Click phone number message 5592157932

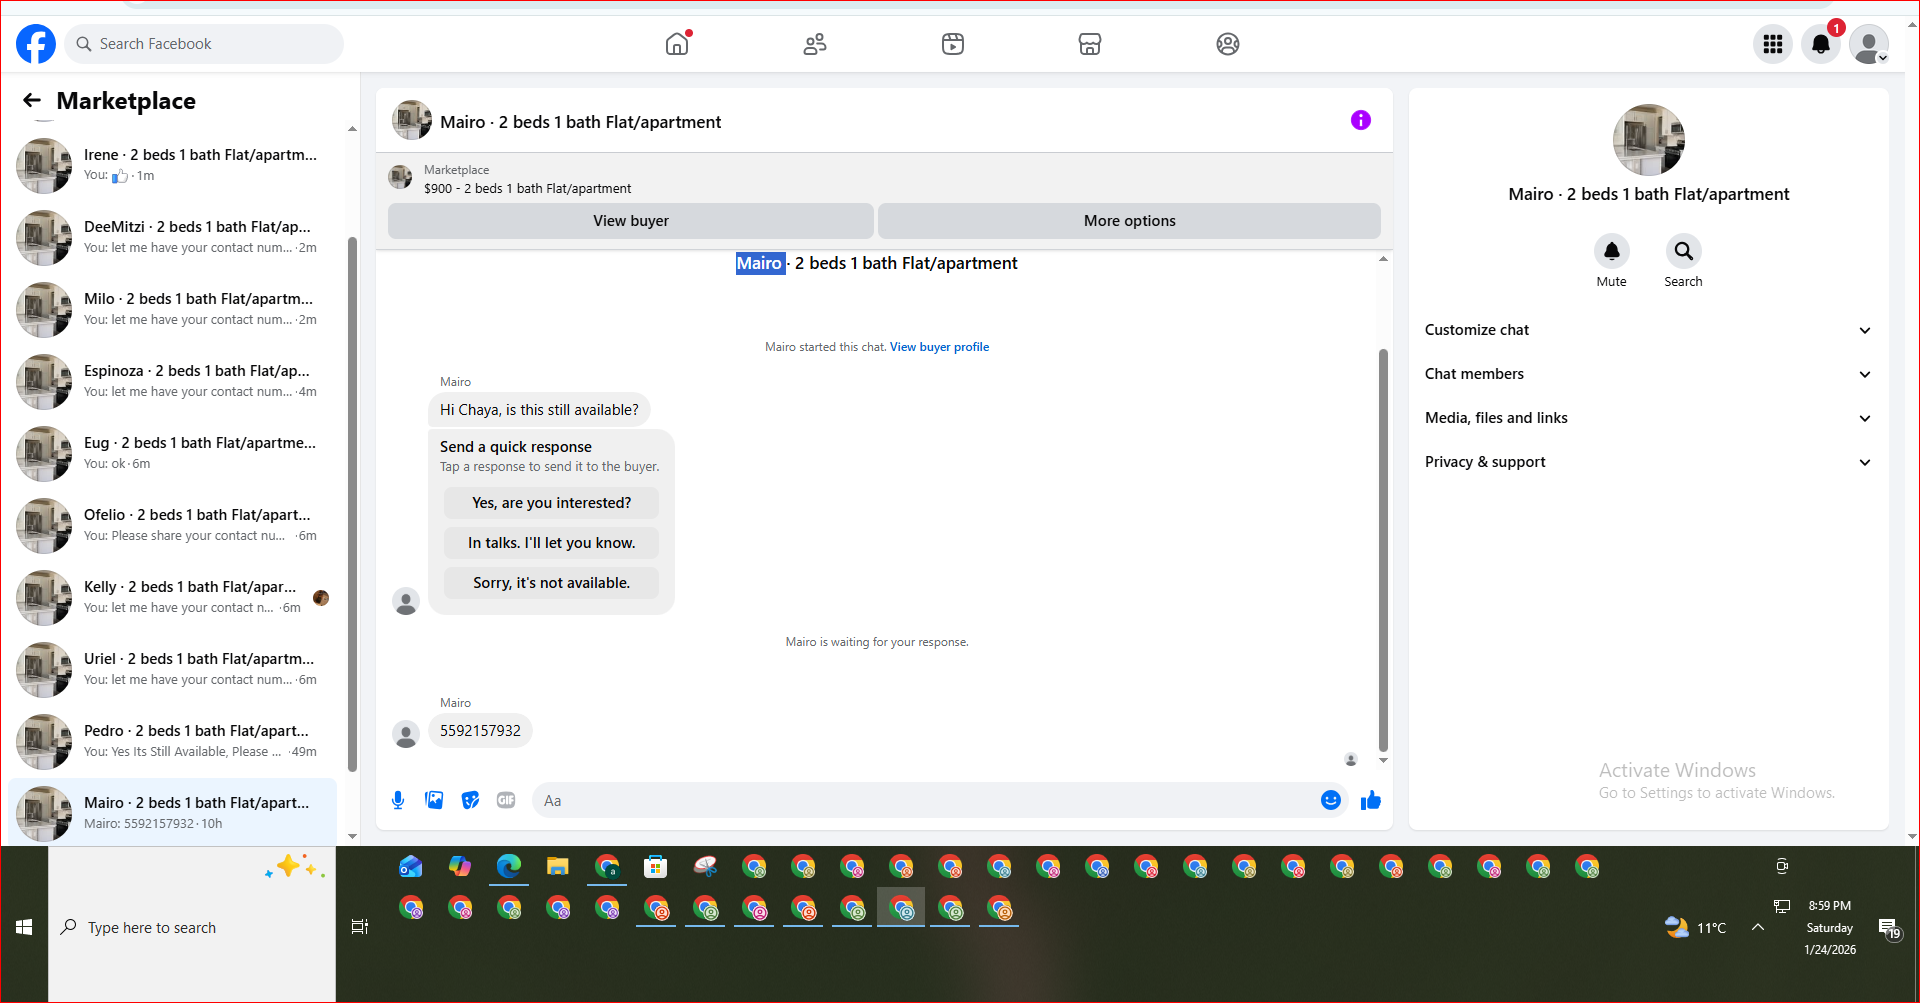pos(481,731)
